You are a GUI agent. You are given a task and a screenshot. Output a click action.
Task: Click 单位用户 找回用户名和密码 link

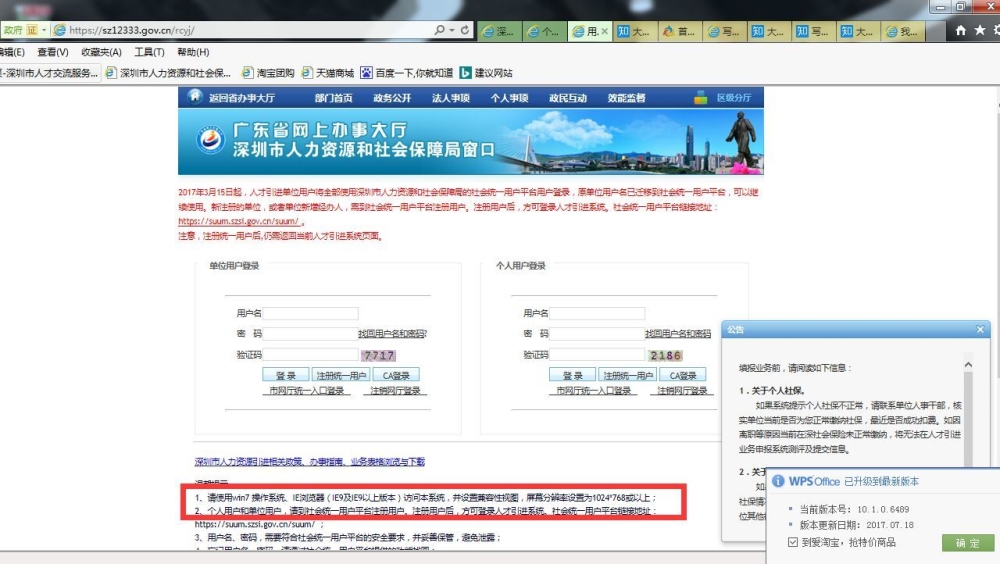[393, 334]
